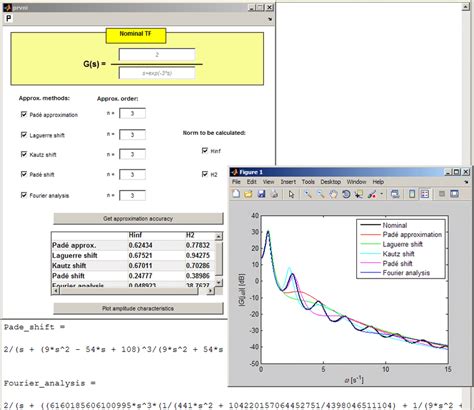Screen dimensions: 474x410
Task: Click the results table scroll-left arrow
Action: (x=56, y=291)
